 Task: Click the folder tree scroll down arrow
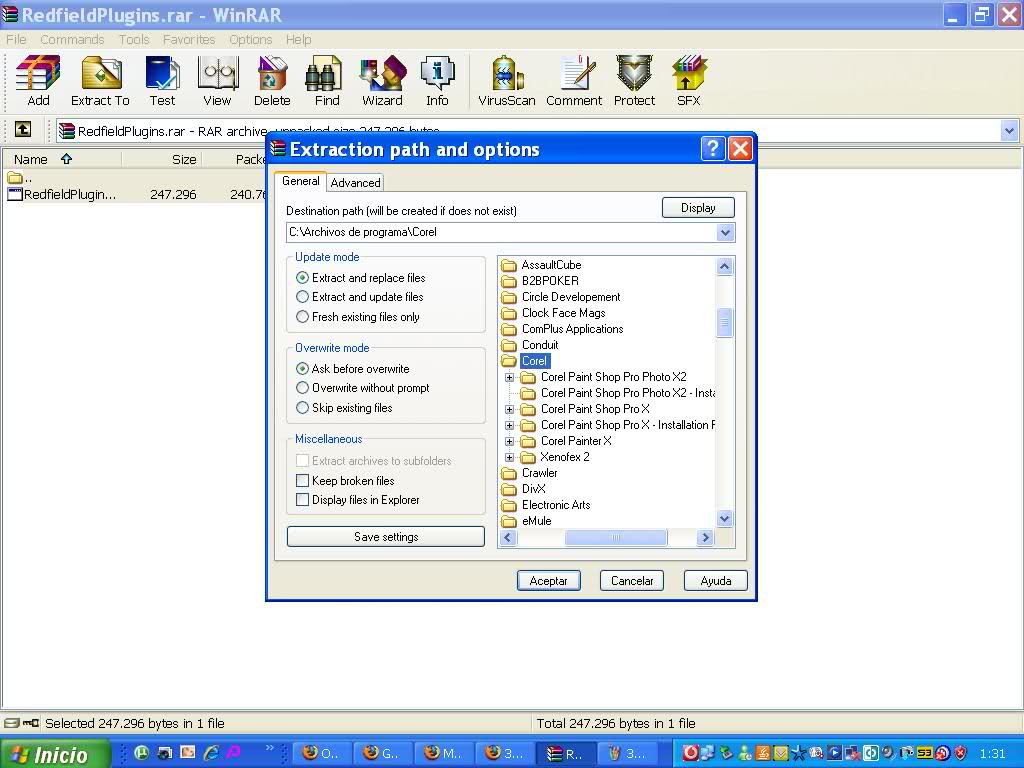coord(724,519)
